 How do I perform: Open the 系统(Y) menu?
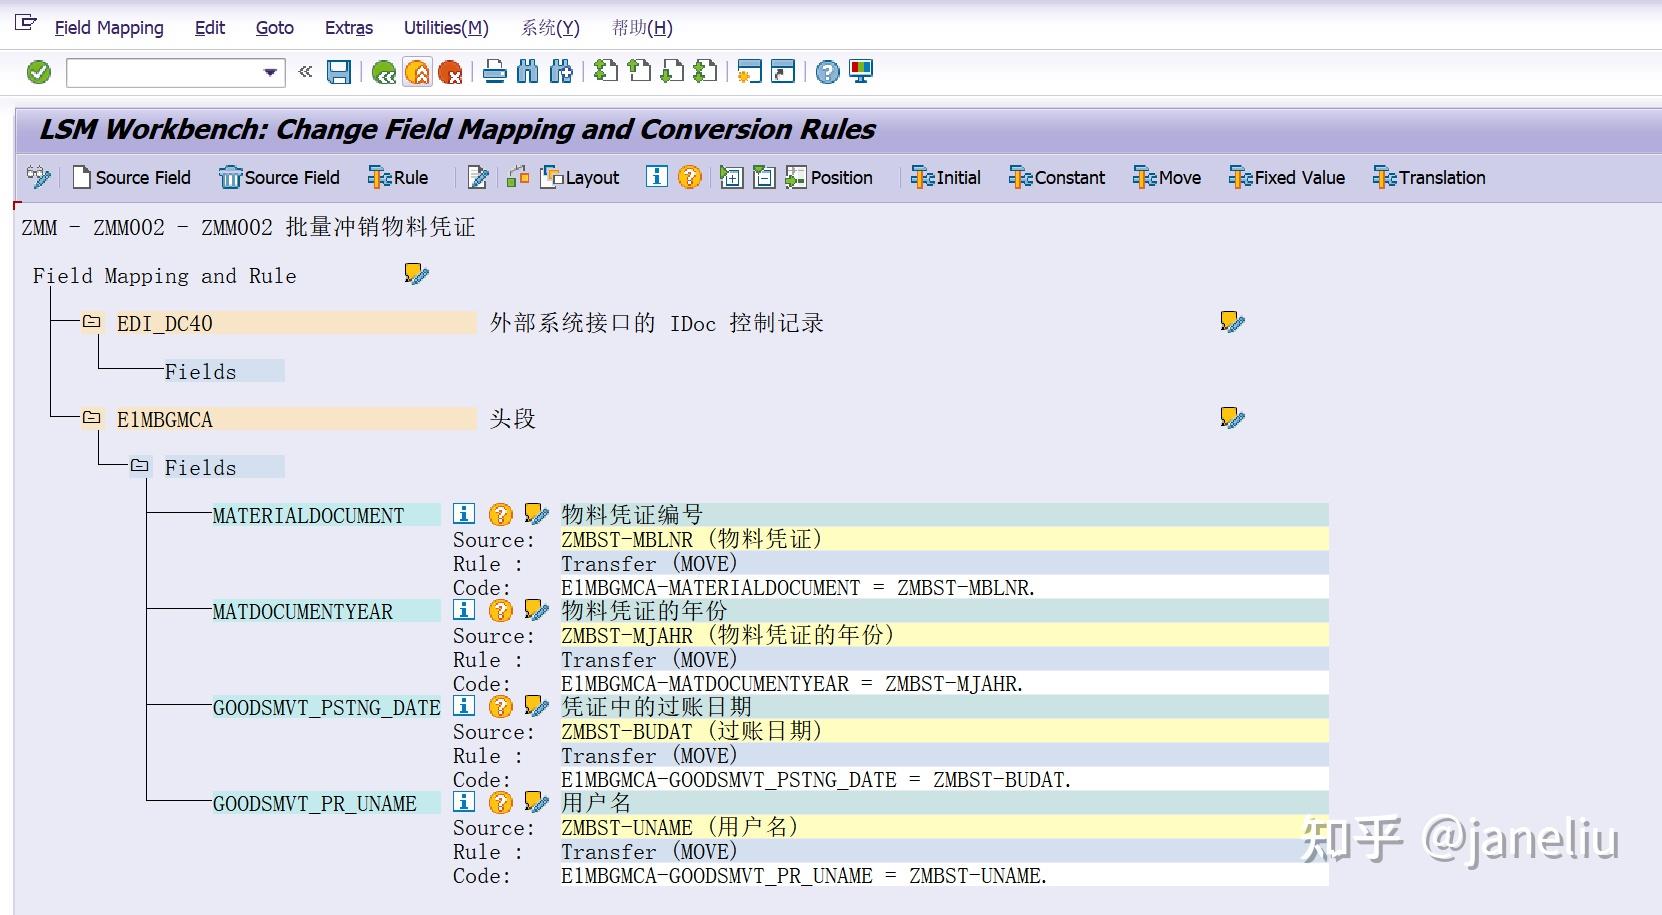550,28
